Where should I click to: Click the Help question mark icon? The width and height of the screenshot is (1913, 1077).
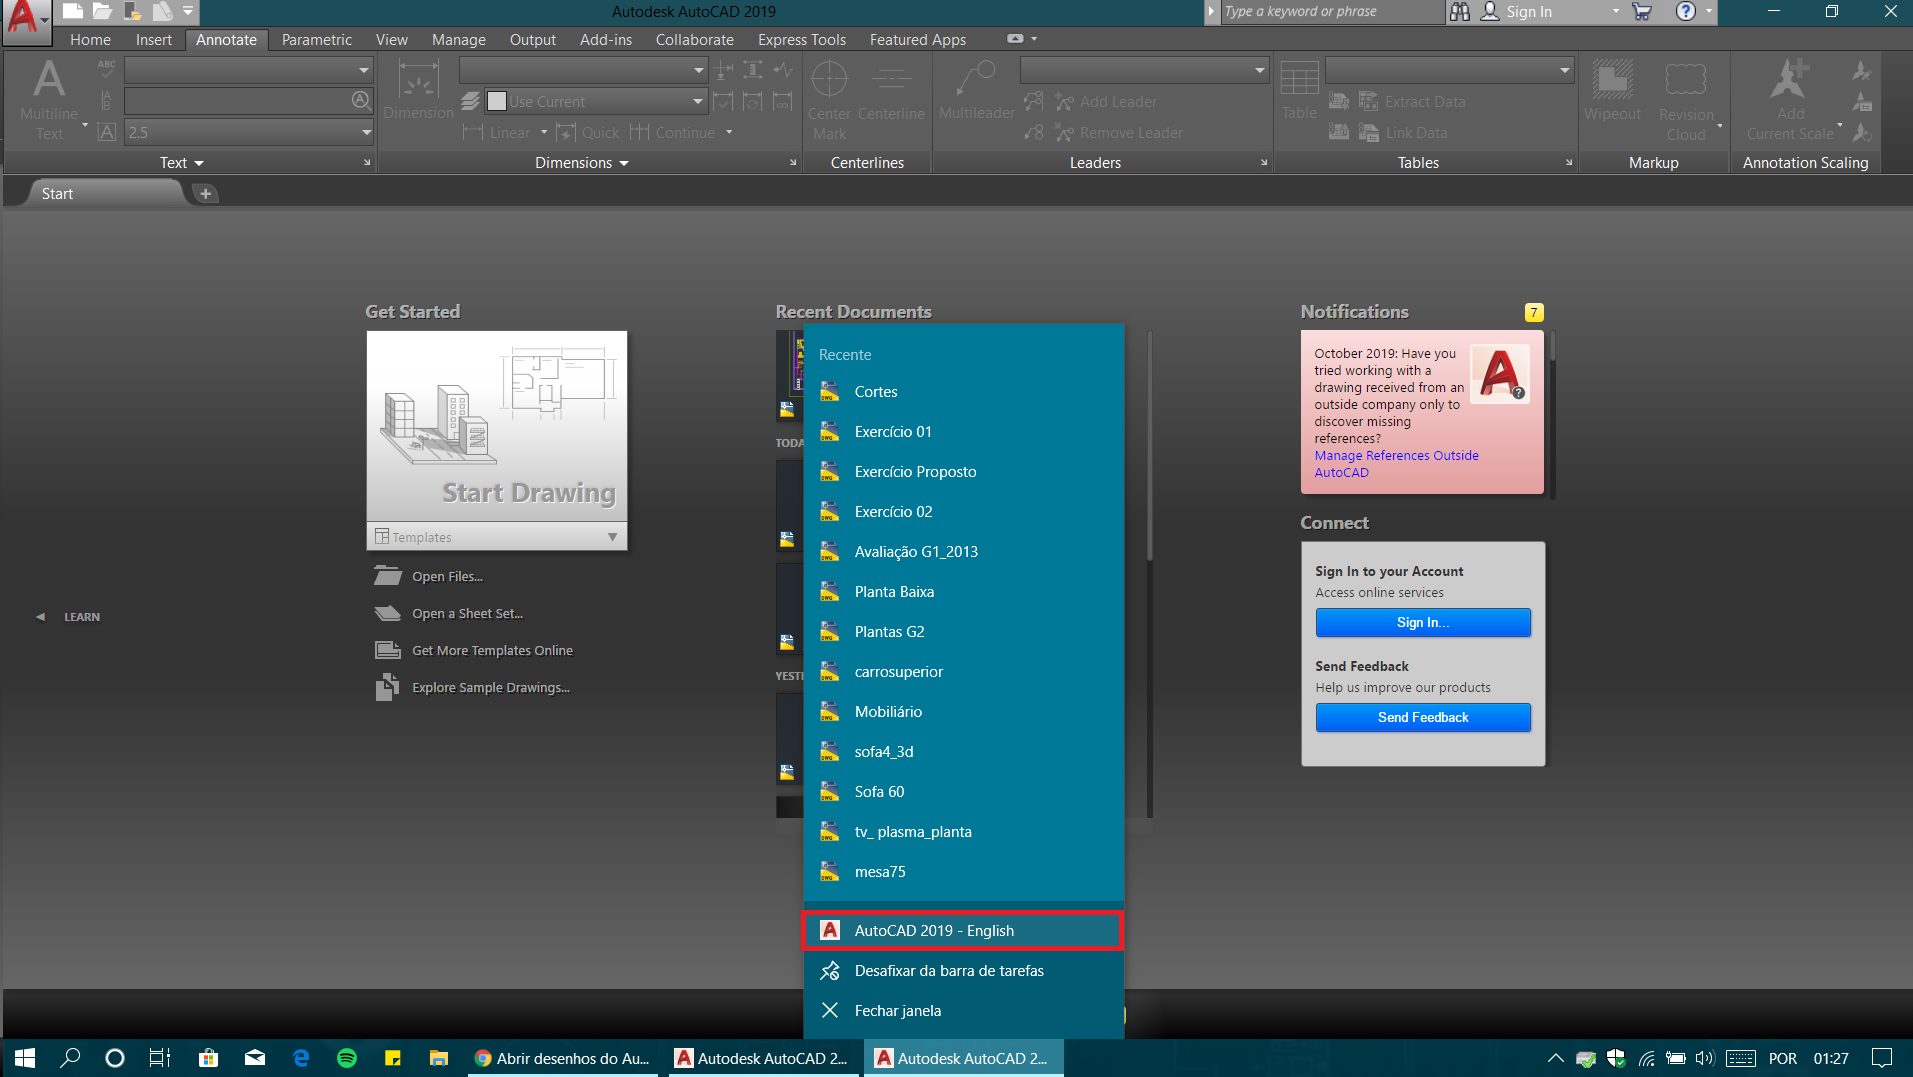pos(1686,11)
